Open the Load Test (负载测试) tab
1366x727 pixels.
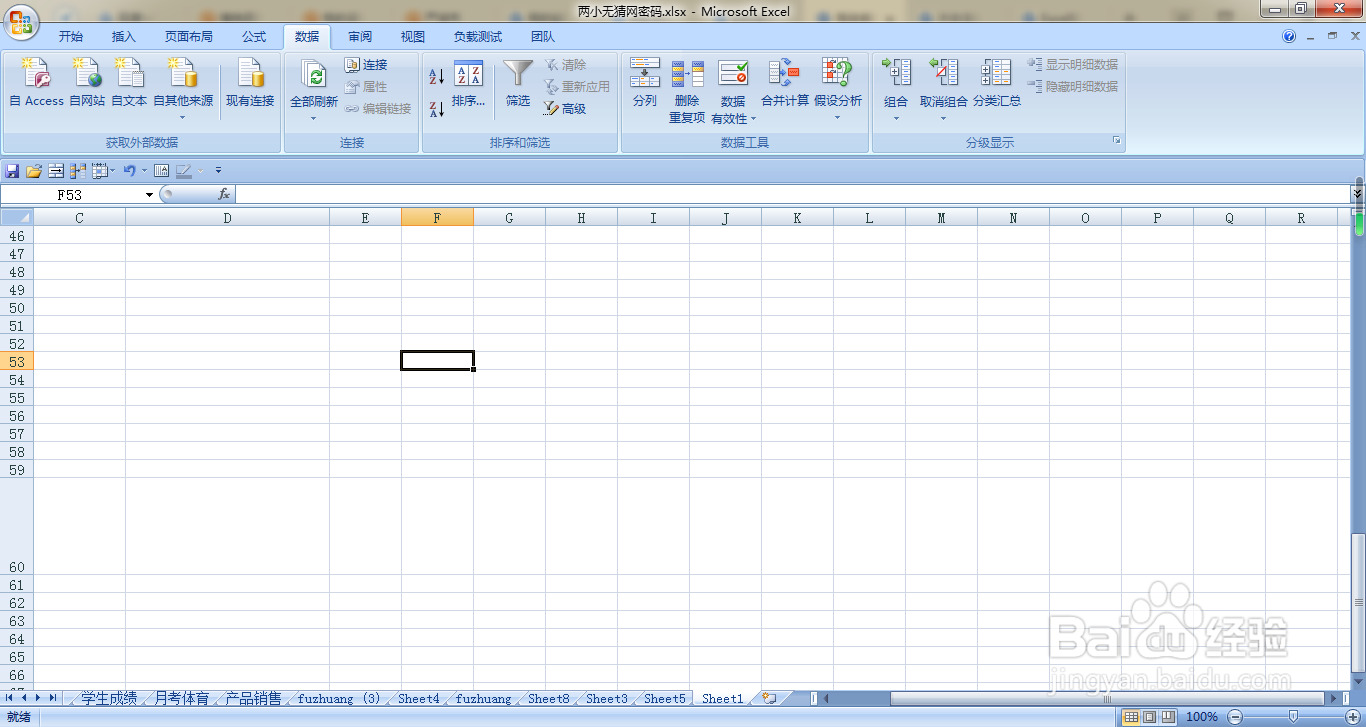(478, 37)
